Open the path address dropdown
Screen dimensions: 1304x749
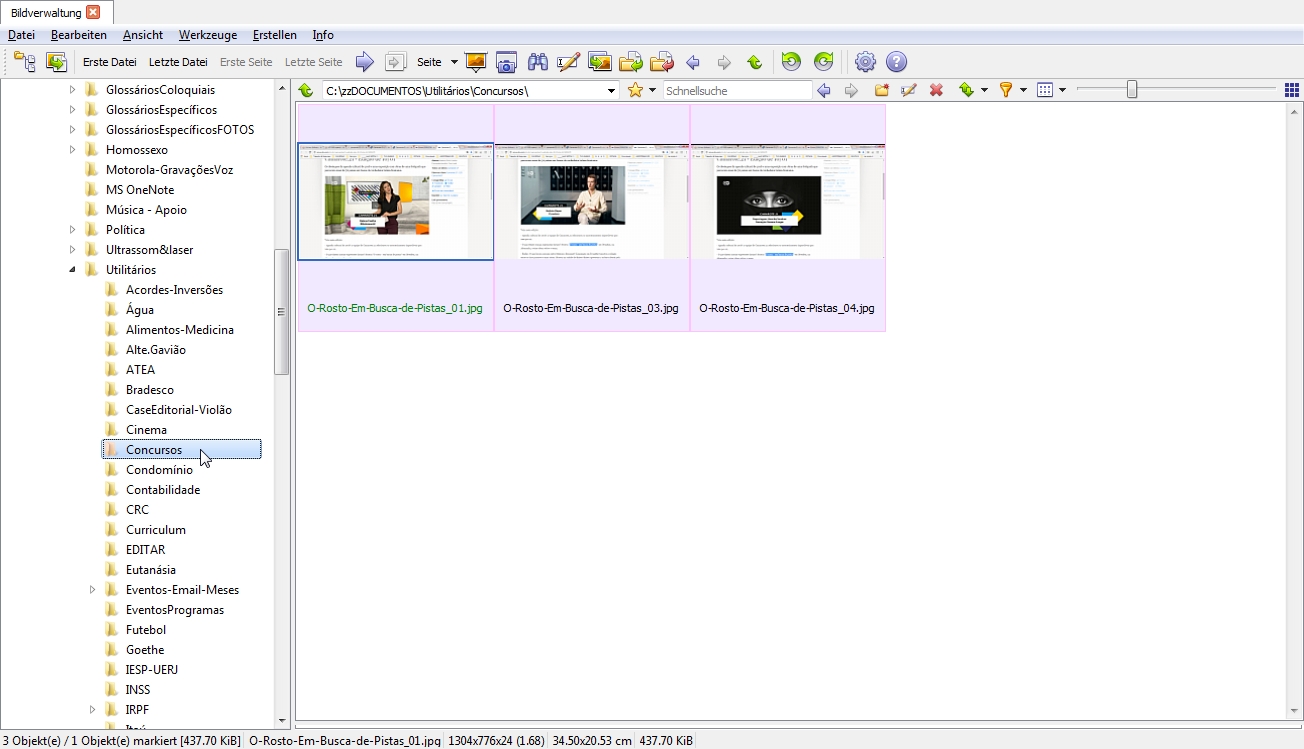612,91
